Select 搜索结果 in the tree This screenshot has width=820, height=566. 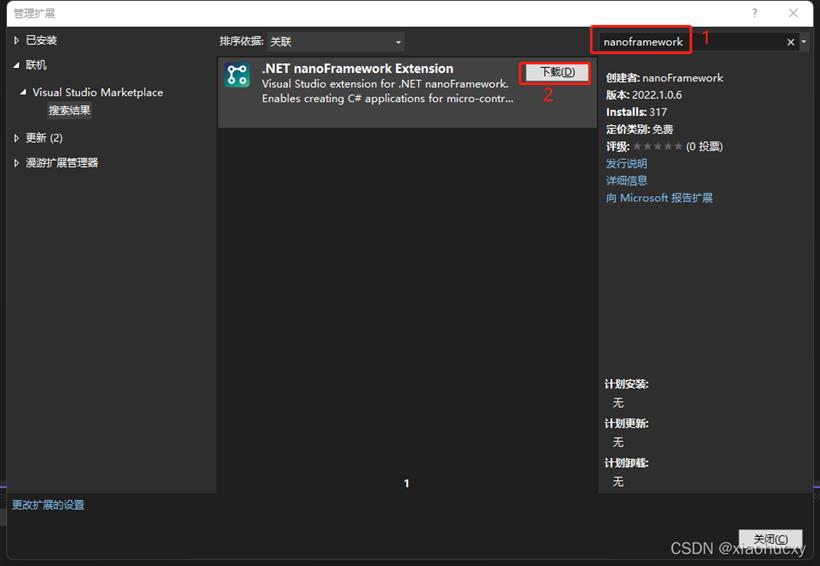click(x=69, y=110)
